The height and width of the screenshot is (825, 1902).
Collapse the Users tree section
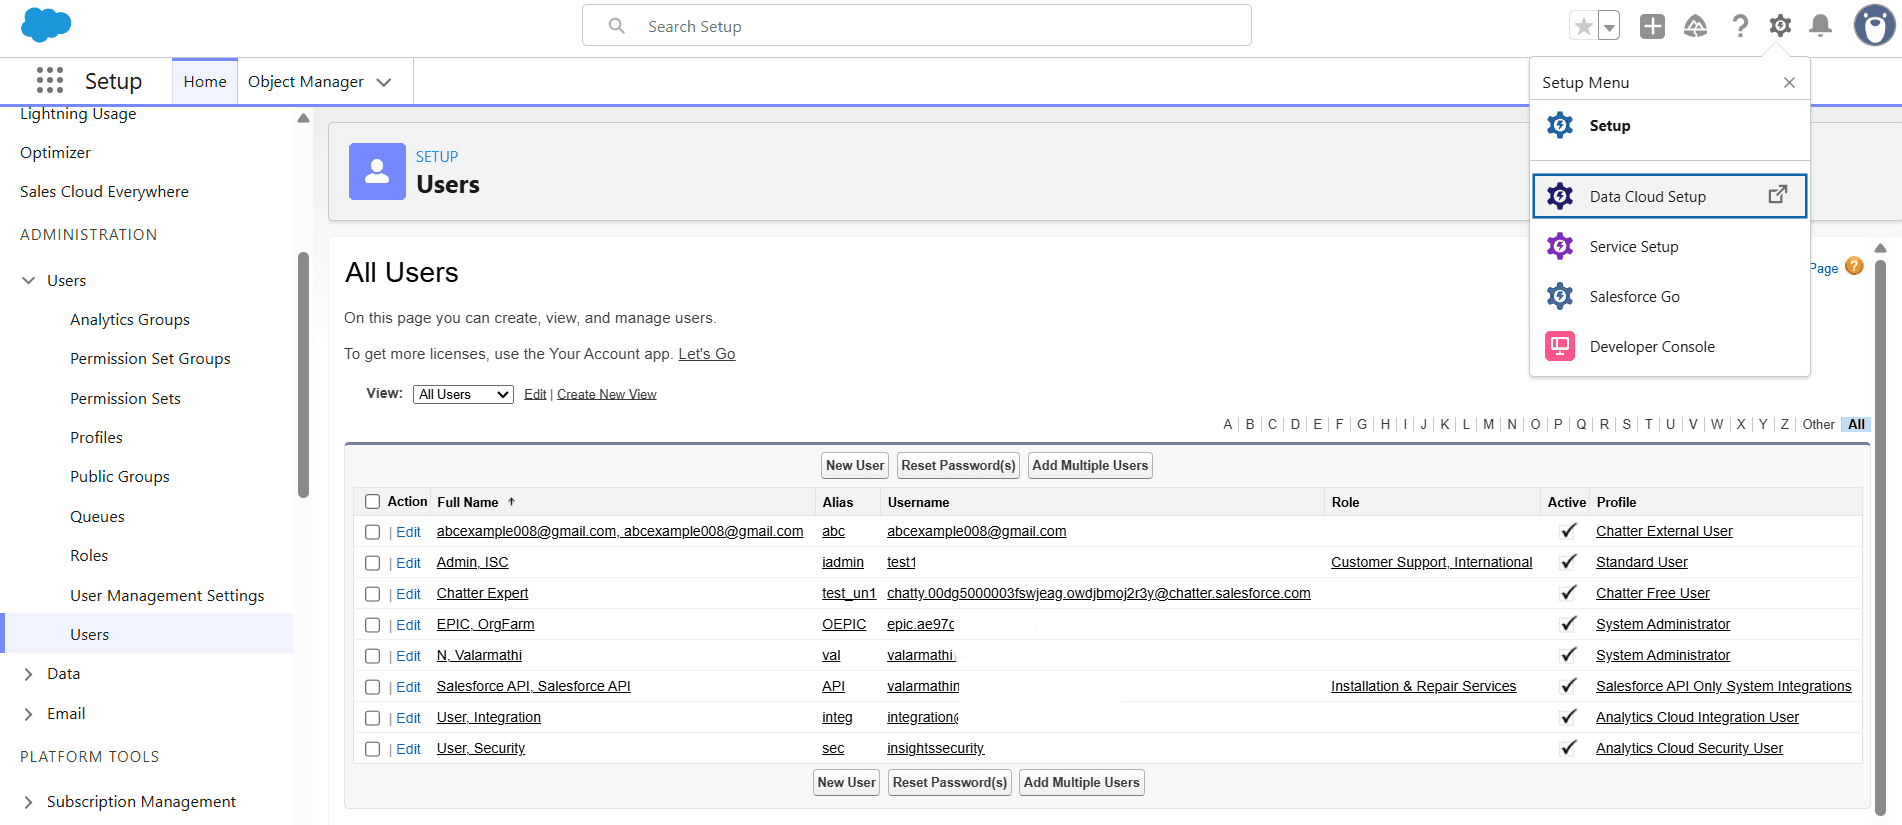click(29, 281)
